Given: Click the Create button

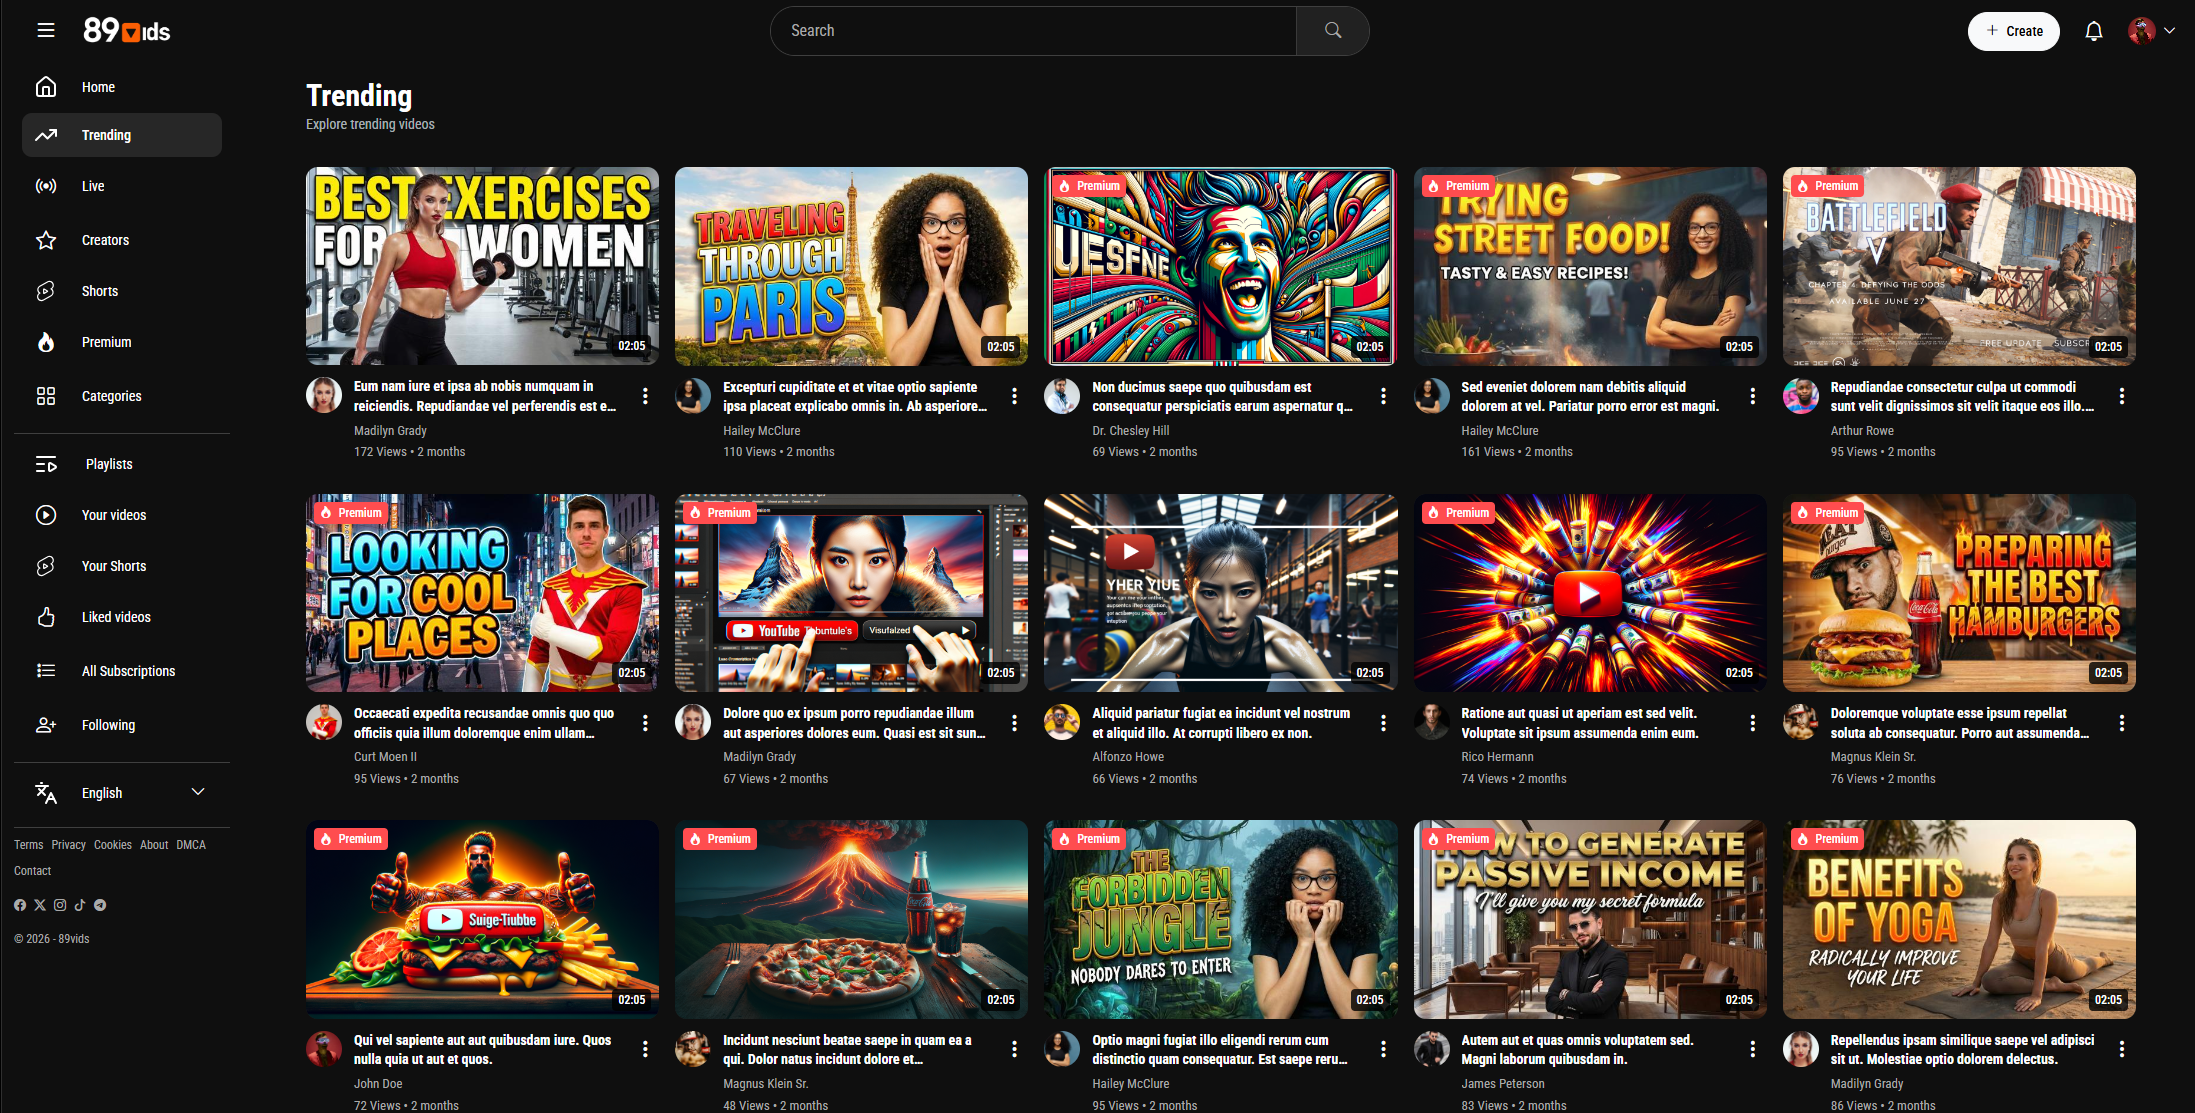Looking at the screenshot, I should [x=2013, y=31].
